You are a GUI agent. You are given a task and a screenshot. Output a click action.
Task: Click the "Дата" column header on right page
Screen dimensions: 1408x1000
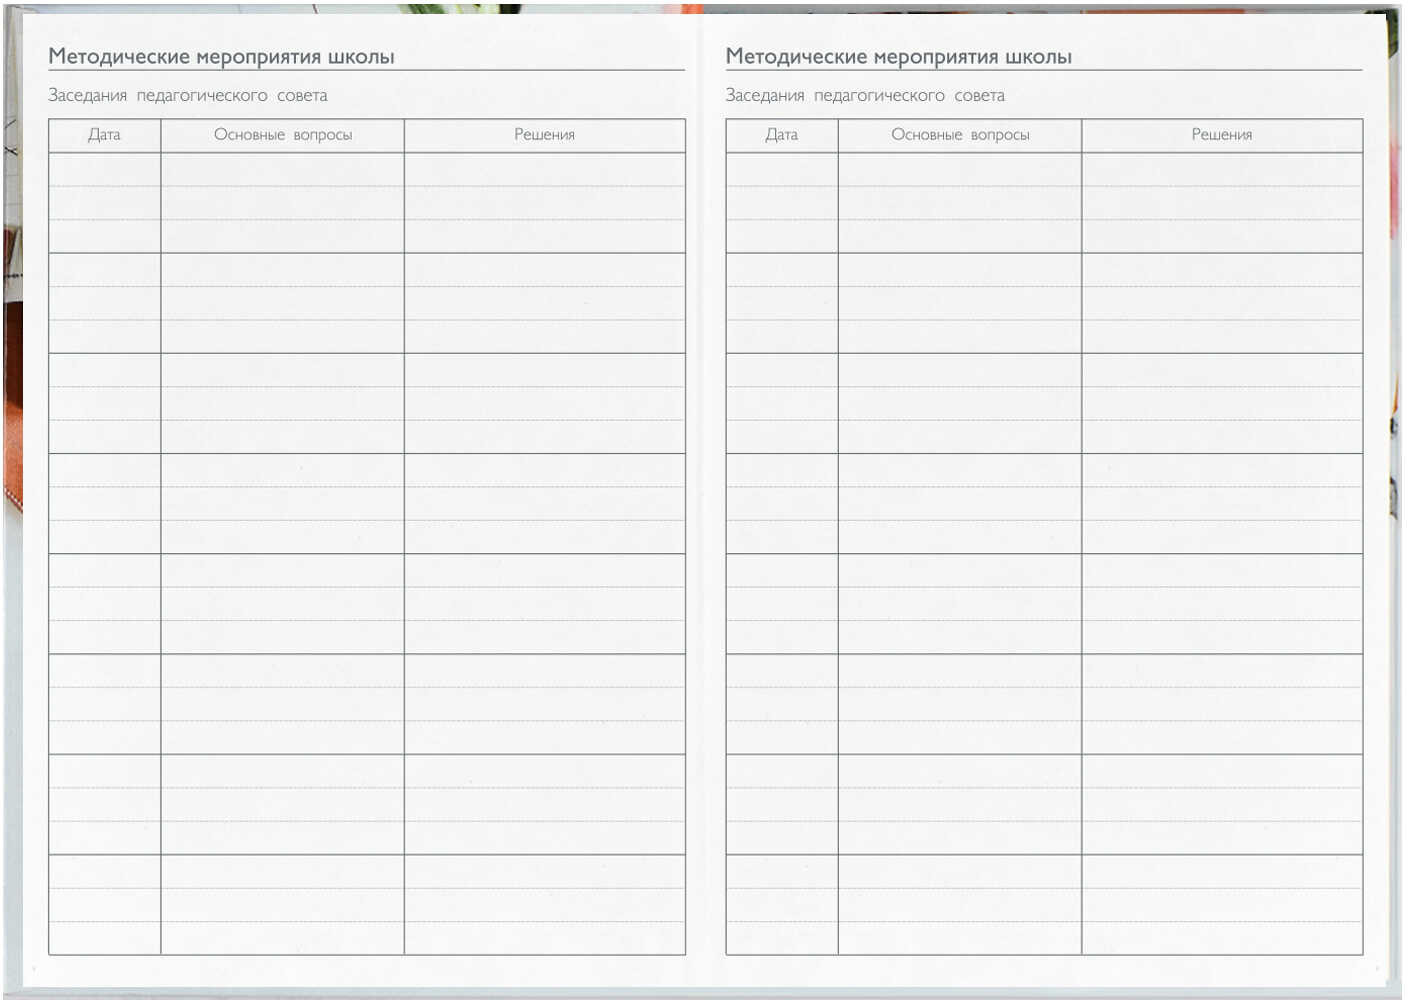pos(781,135)
